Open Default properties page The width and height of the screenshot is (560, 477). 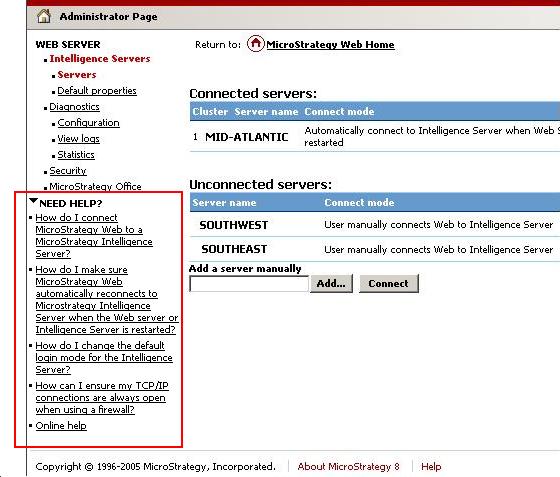coord(97,91)
